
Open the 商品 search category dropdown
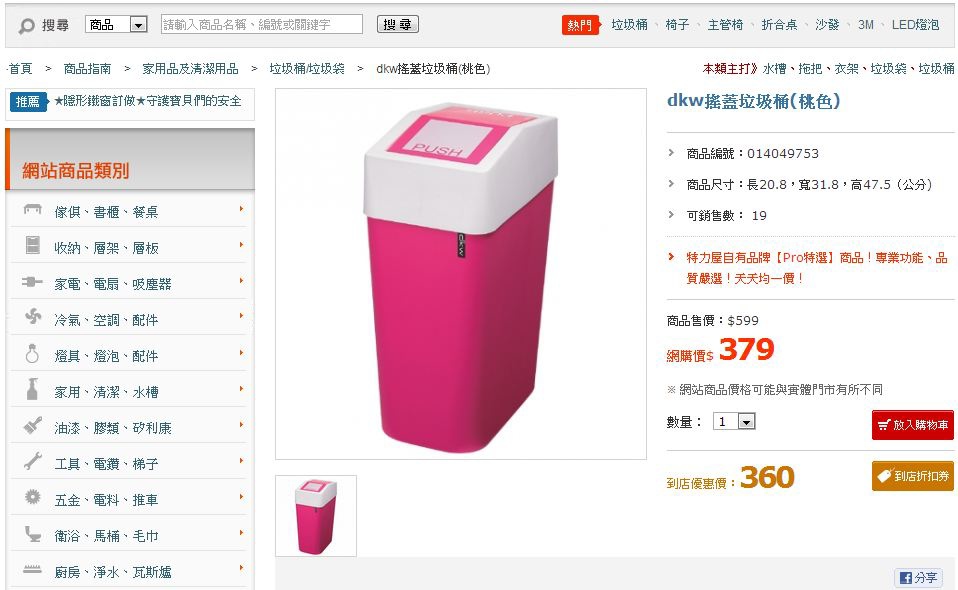pyautogui.click(x=139, y=24)
